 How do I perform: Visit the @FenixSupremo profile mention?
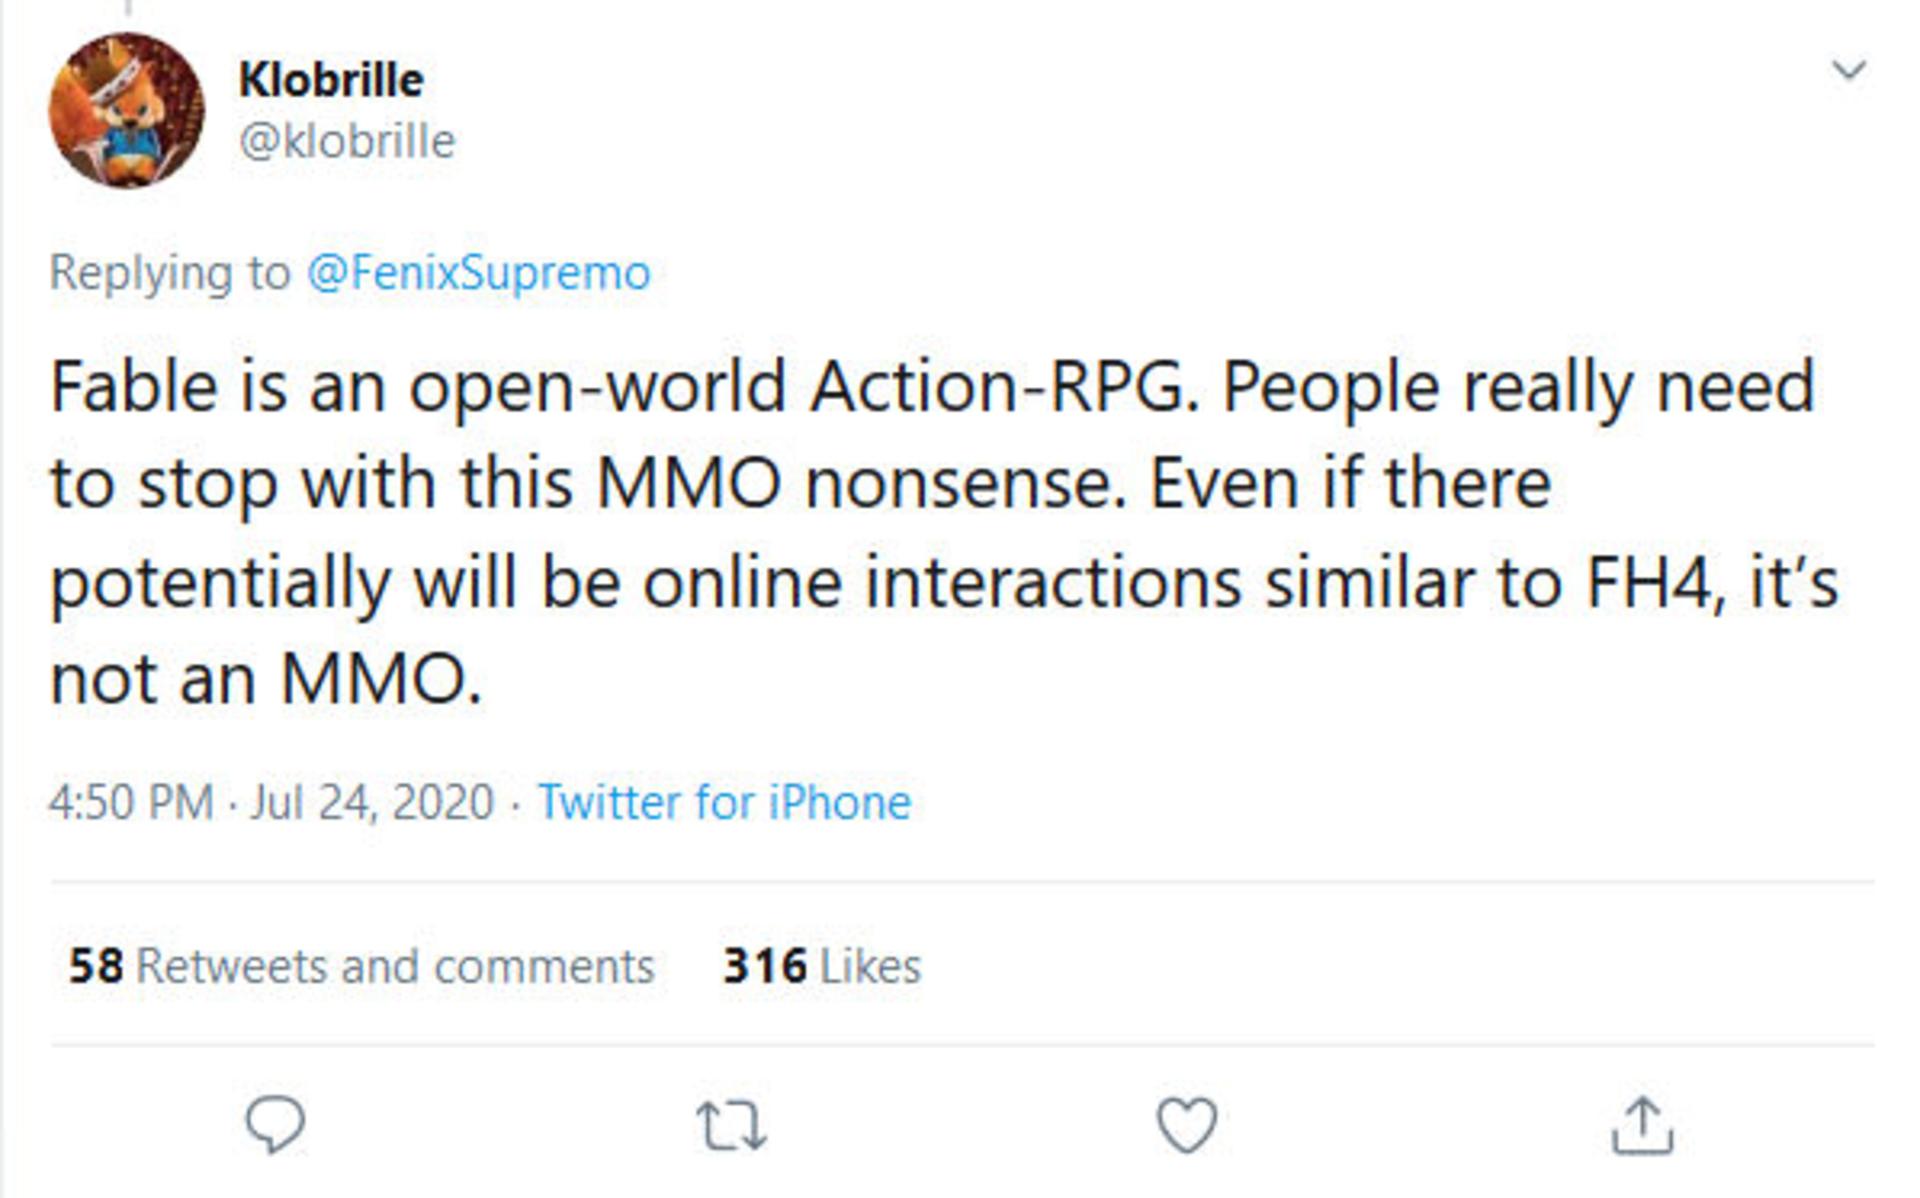pyautogui.click(x=479, y=273)
